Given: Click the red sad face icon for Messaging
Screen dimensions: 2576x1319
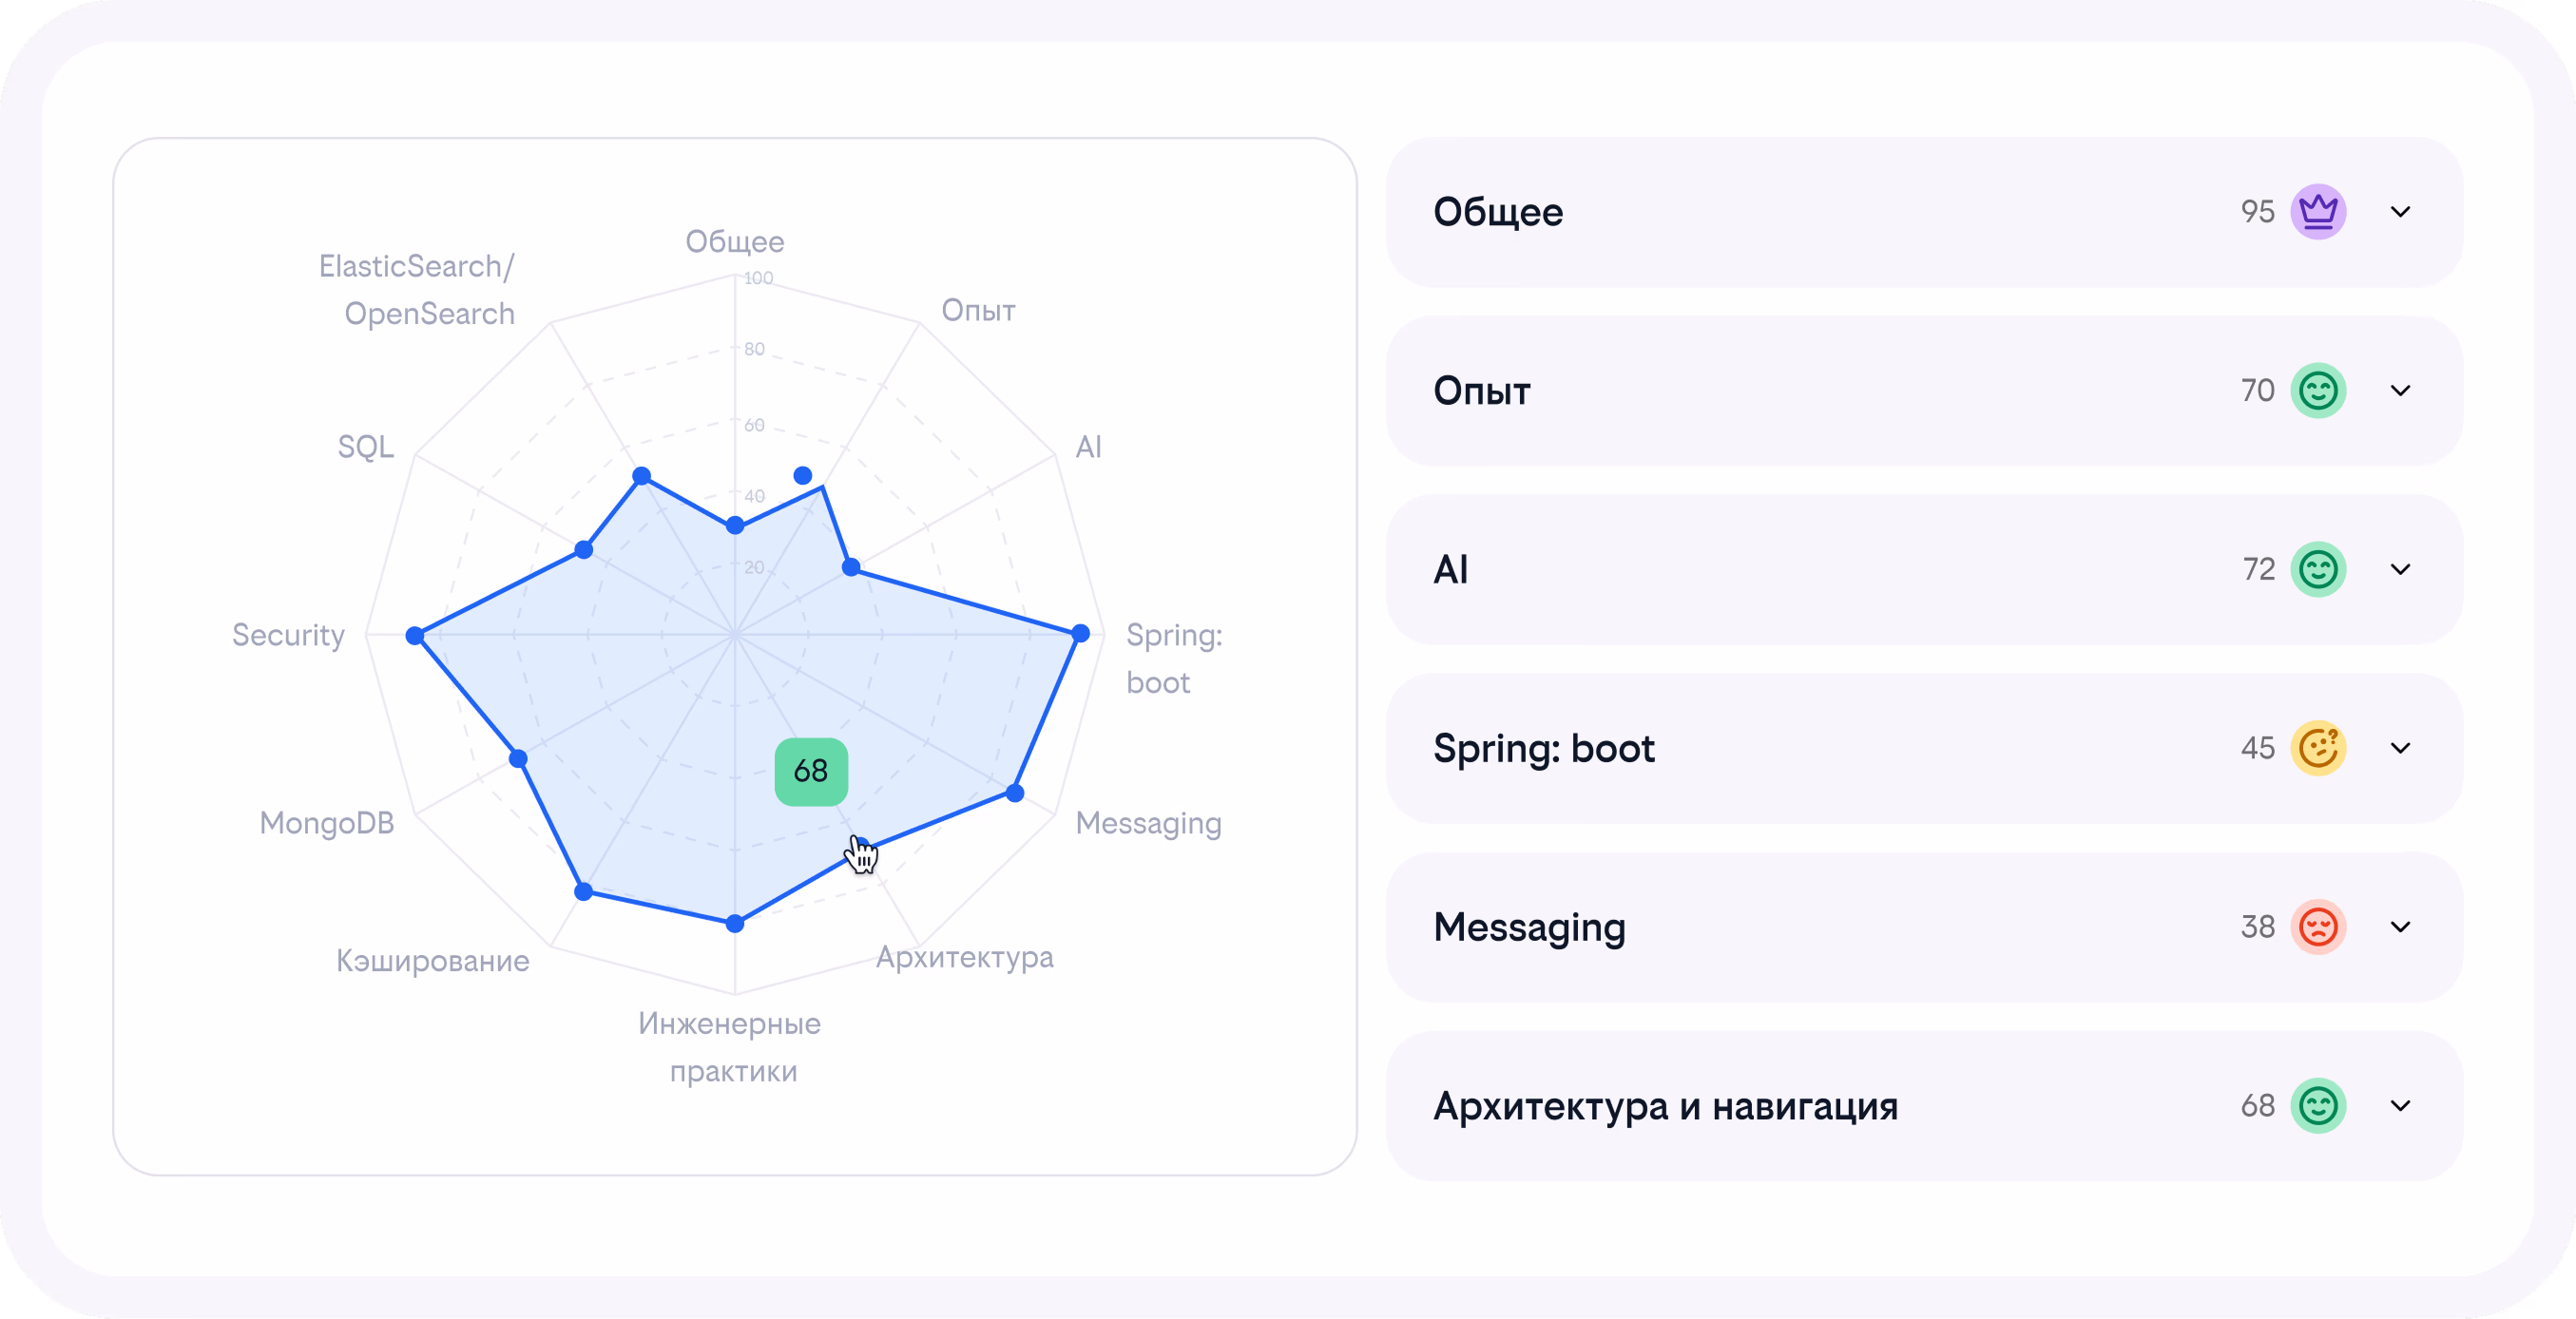Looking at the screenshot, I should tap(2318, 927).
